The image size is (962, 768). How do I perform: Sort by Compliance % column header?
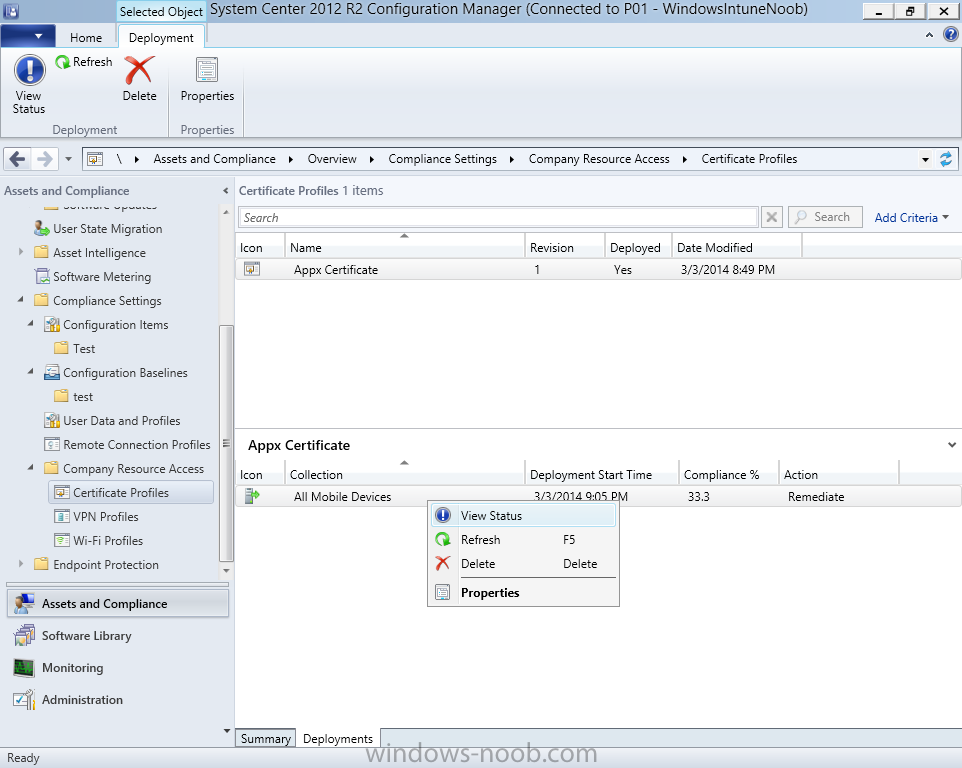pos(728,474)
